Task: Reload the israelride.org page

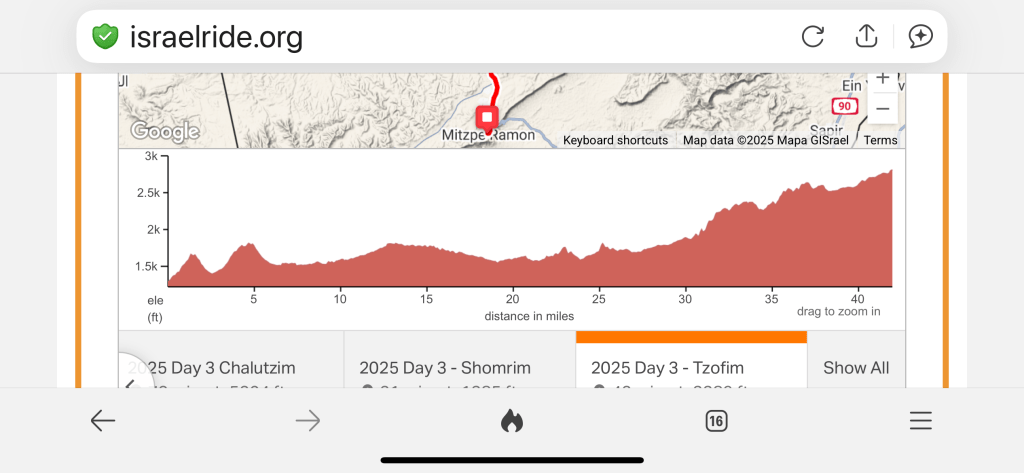Action: pyautogui.click(x=813, y=37)
